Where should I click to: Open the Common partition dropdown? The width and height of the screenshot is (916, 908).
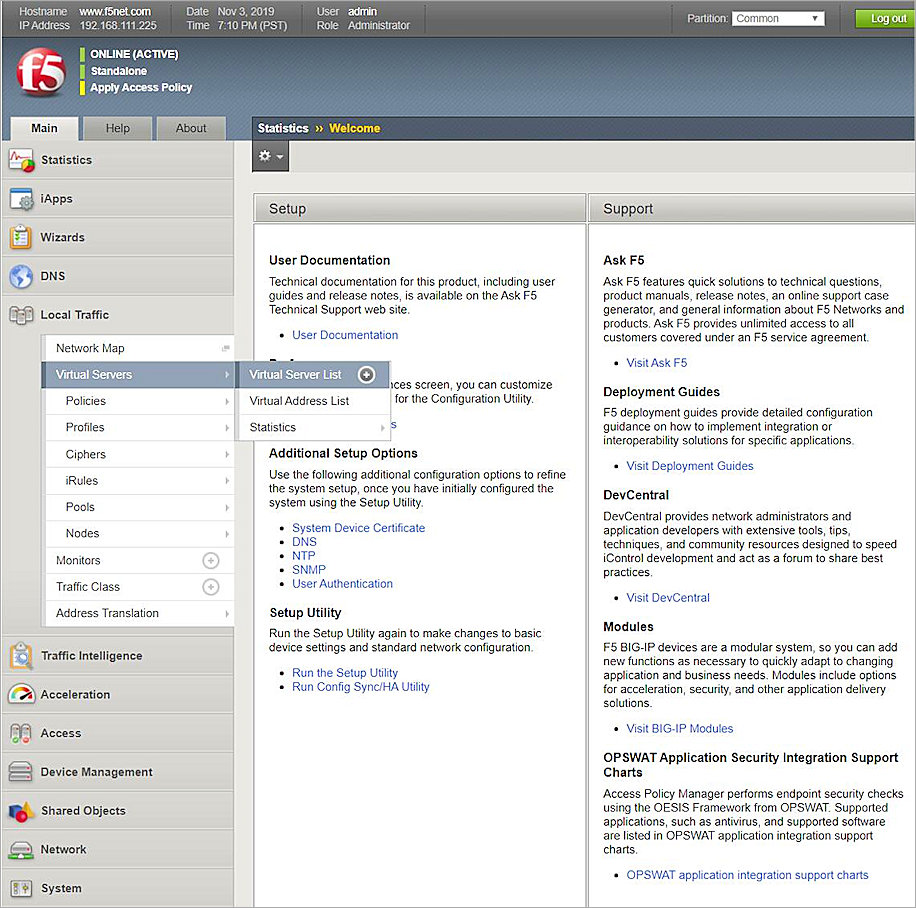pyautogui.click(x=777, y=17)
